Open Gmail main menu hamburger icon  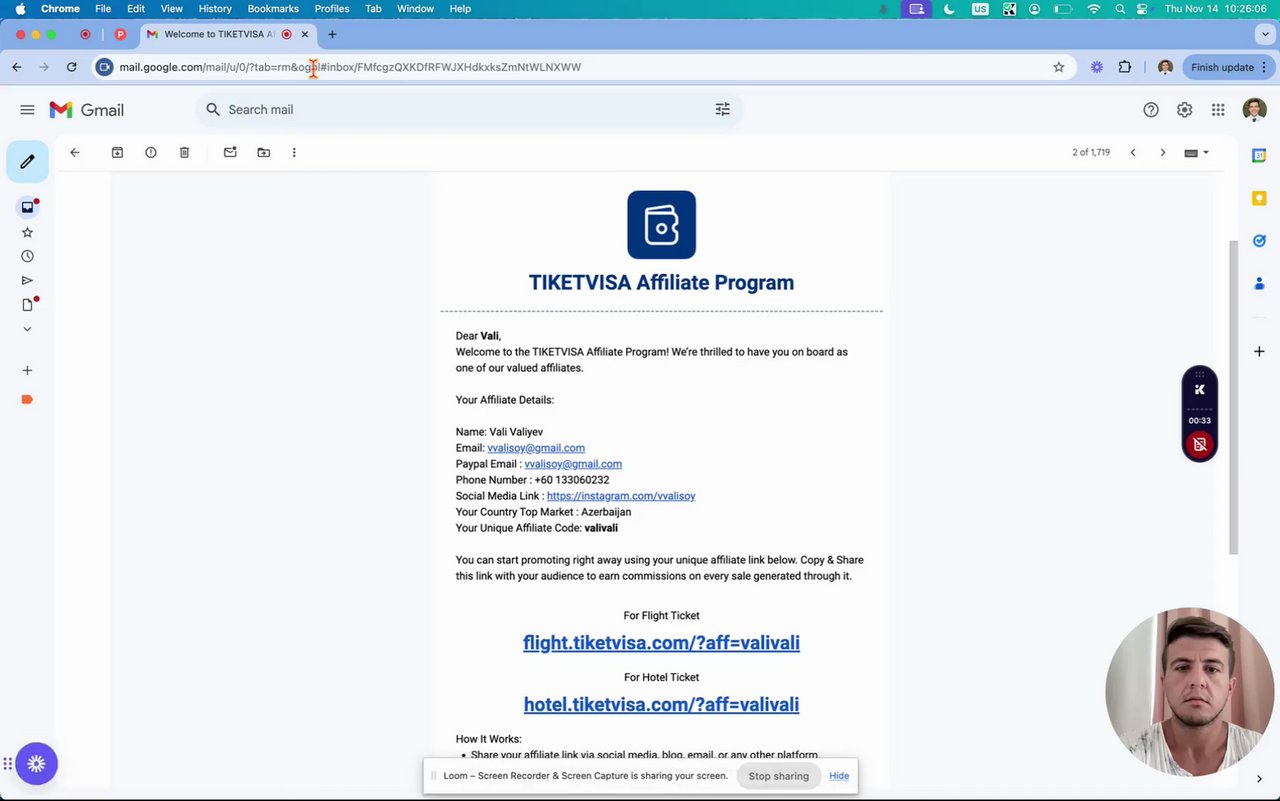27,110
